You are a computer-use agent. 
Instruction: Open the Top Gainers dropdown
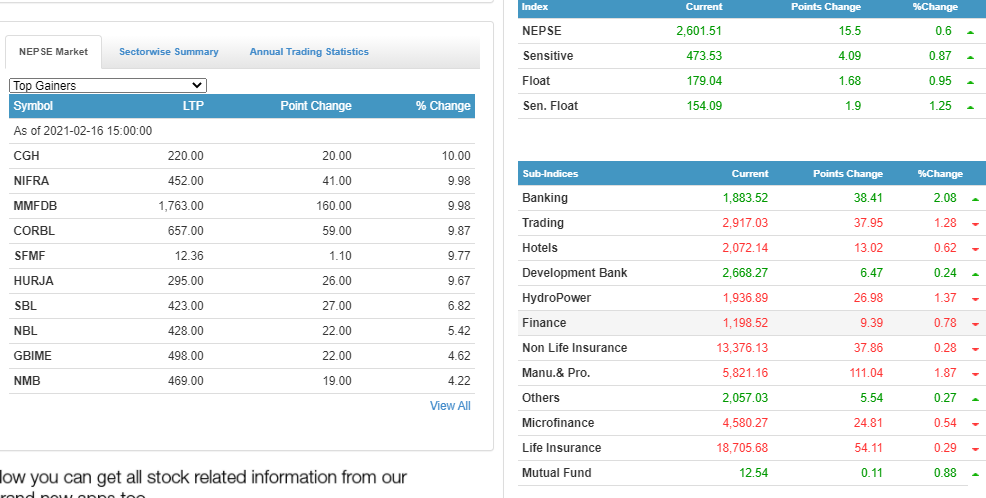[108, 86]
